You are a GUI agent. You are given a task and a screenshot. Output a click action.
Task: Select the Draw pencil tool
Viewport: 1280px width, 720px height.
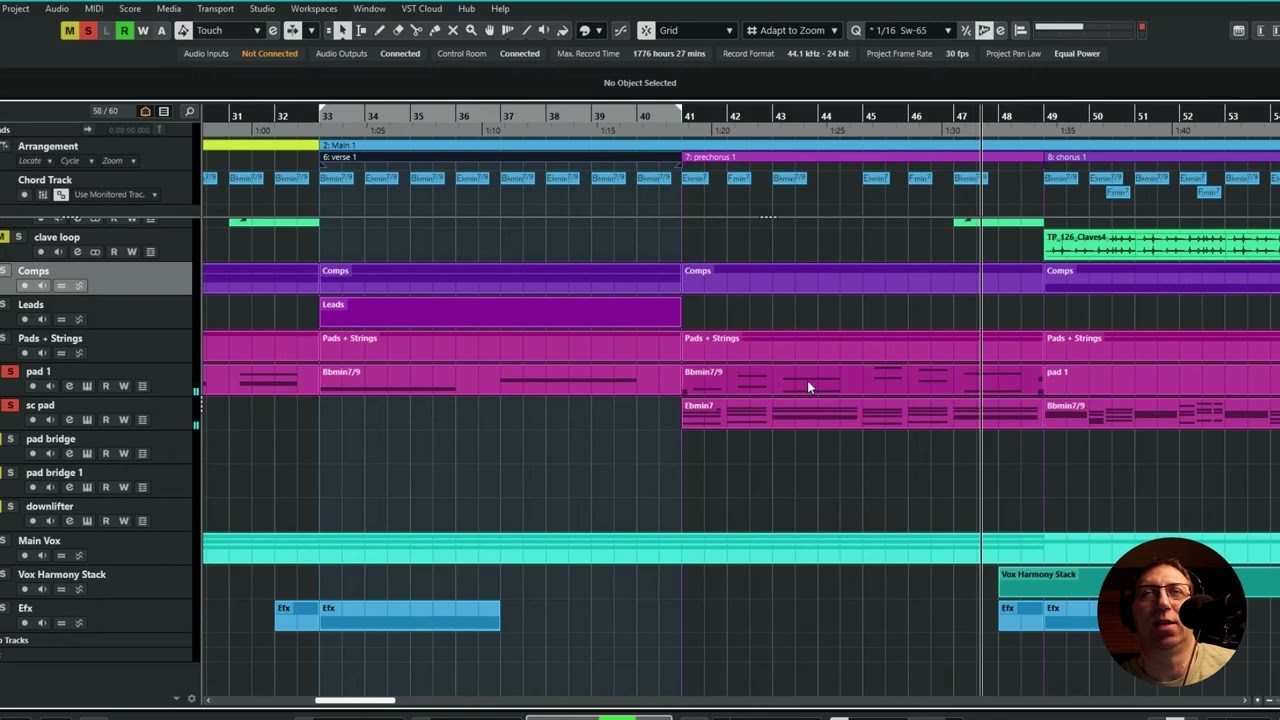pyautogui.click(x=380, y=30)
